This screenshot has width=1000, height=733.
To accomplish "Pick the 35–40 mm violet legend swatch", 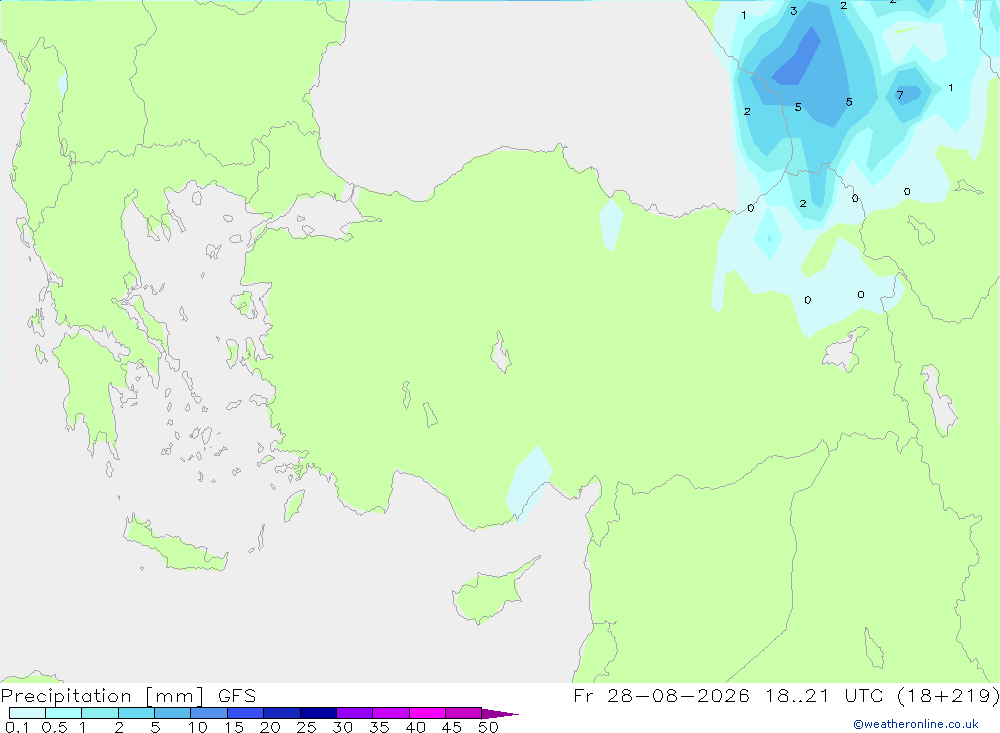I will tap(390, 713).
